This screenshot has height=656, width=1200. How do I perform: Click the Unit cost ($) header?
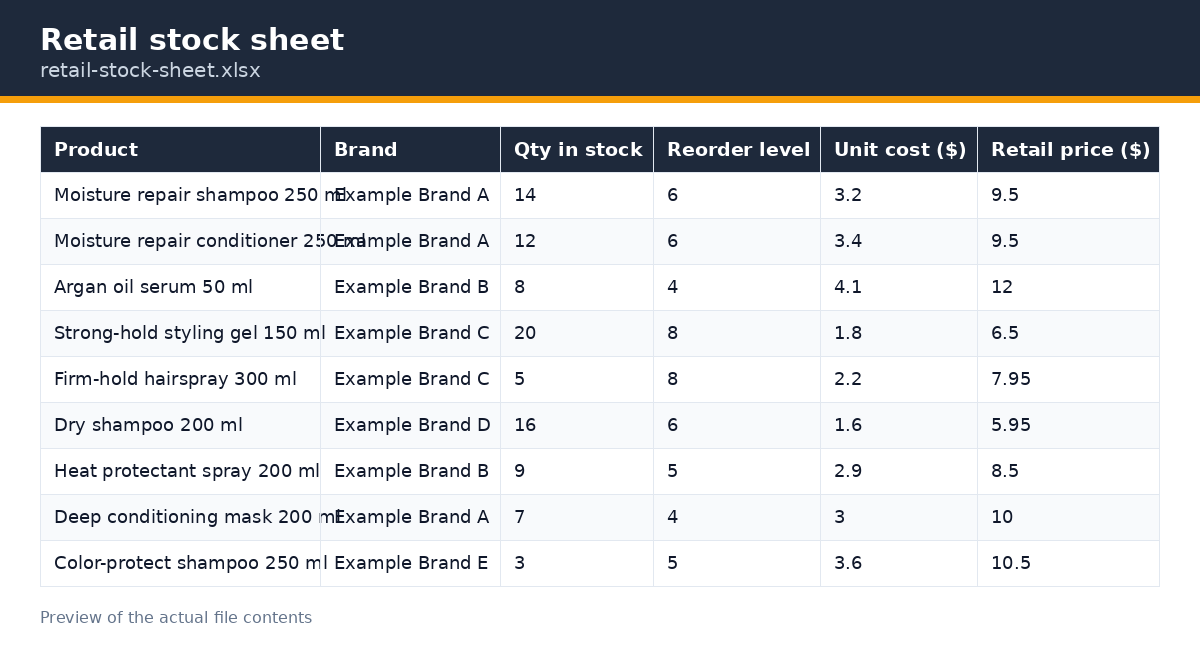pos(899,150)
